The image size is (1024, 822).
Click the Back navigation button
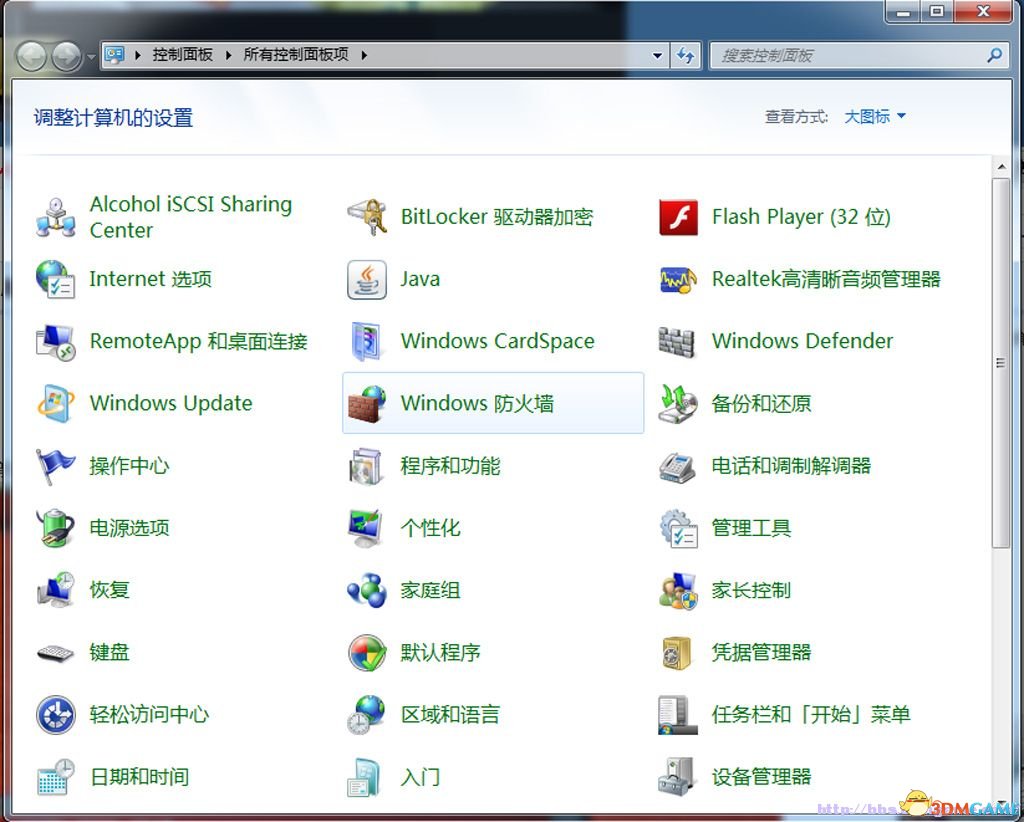click(x=31, y=56)
